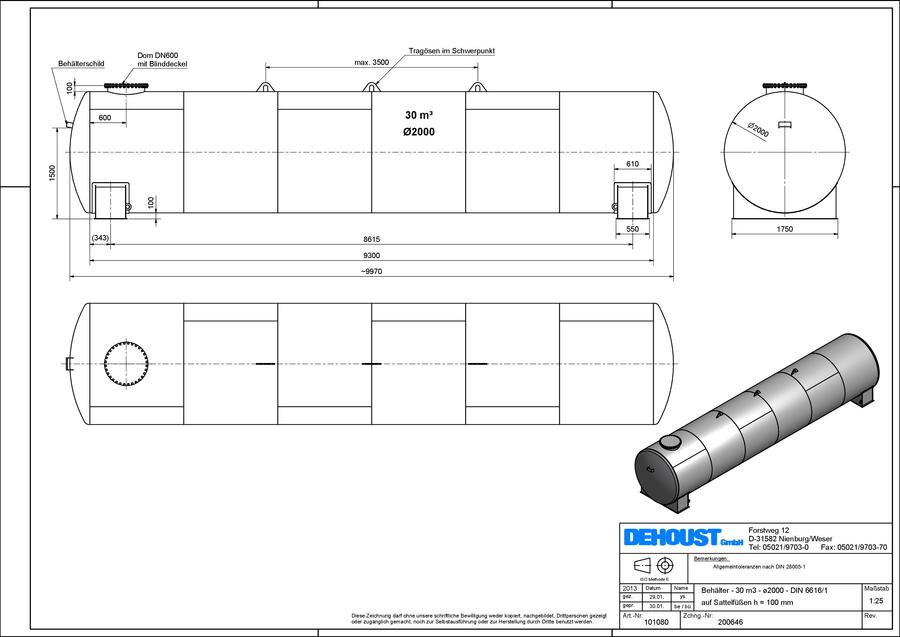The height and width of the screenshot is (637, 900).
Task: Select 'Tragösen im Schwerpunkt' annotation
Action: point(452,51)
